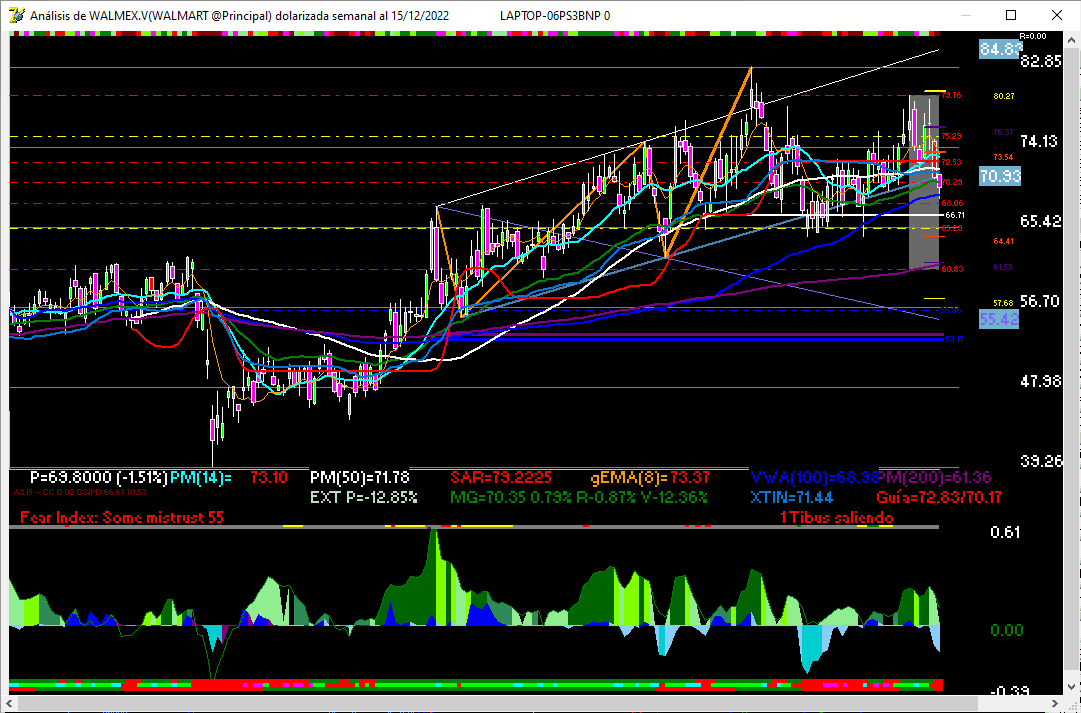Click the yellow level label 80.27

(x=1003, y=96)
